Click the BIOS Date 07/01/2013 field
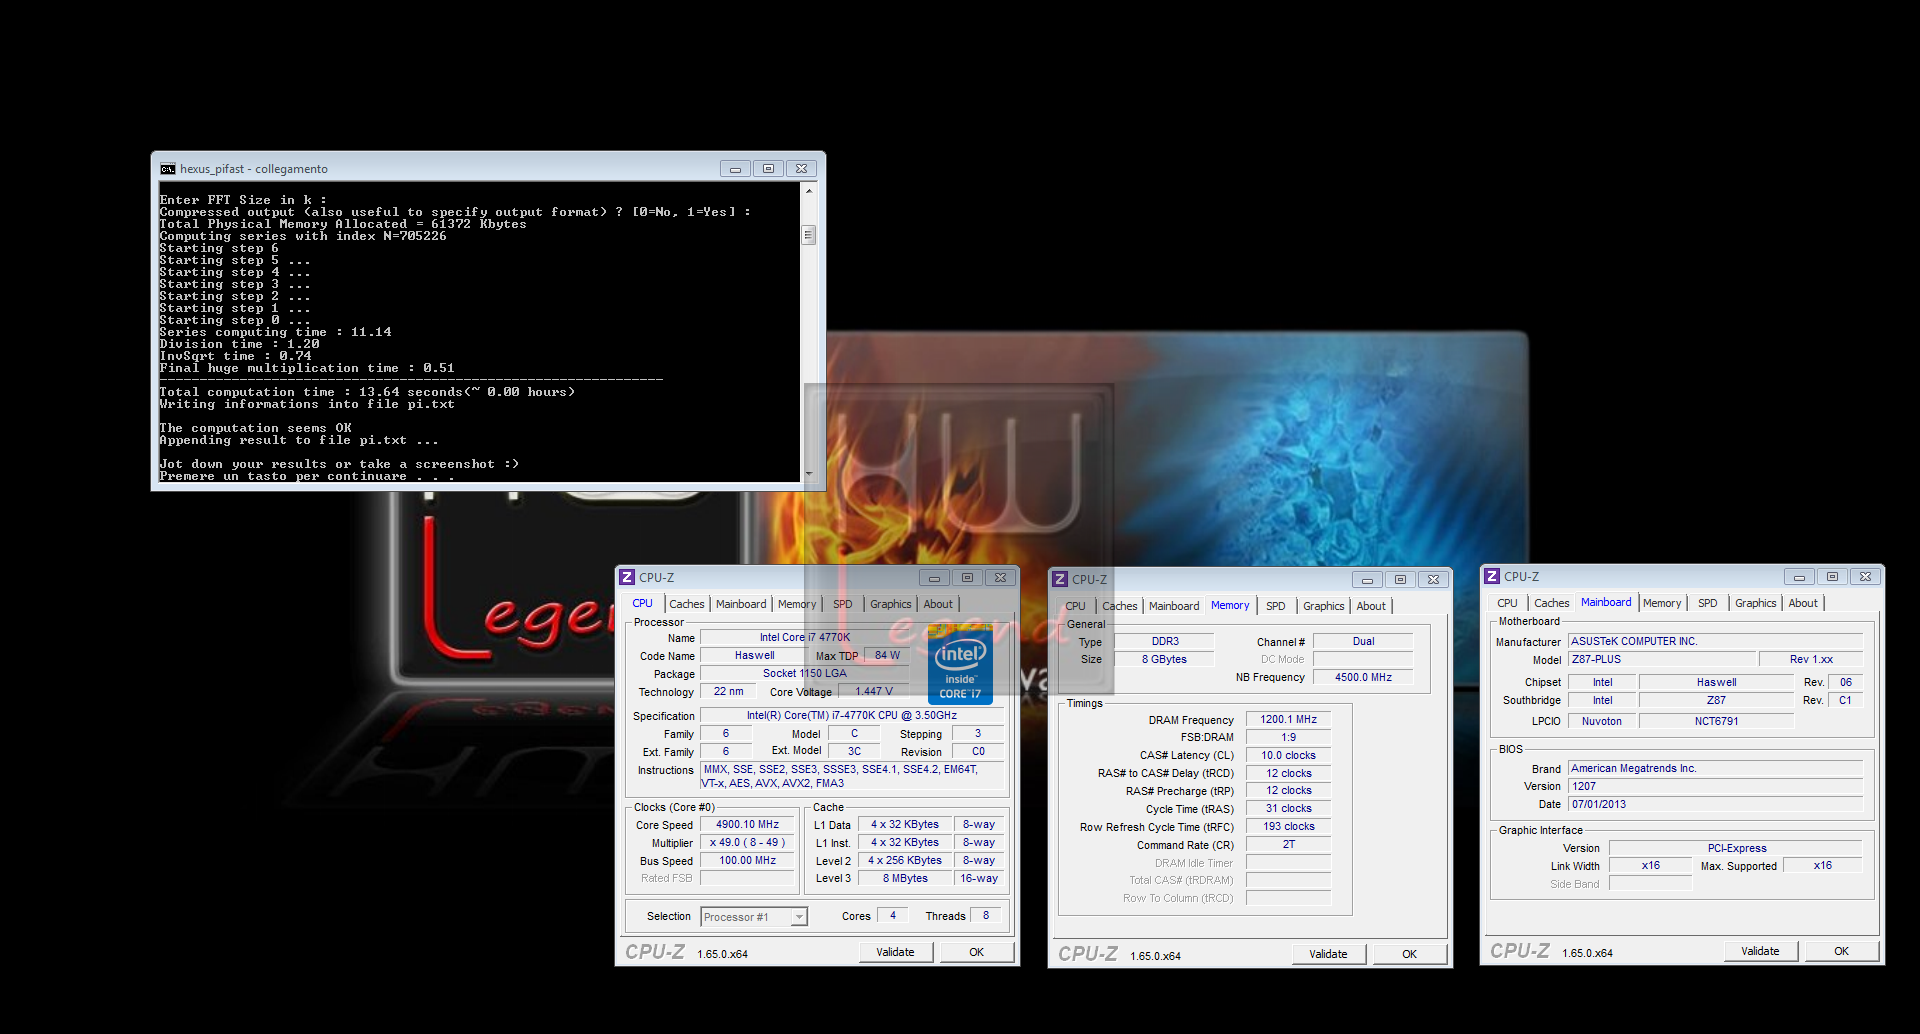 1716,805
